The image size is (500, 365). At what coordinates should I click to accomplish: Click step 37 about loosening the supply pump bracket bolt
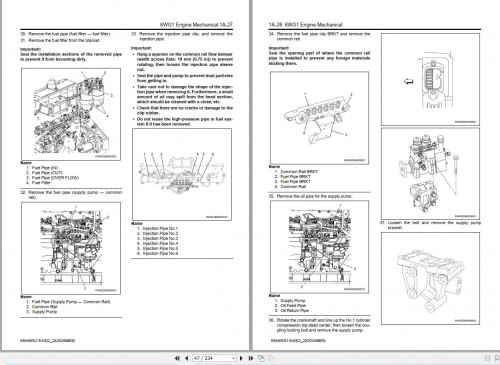pos(430,225)
